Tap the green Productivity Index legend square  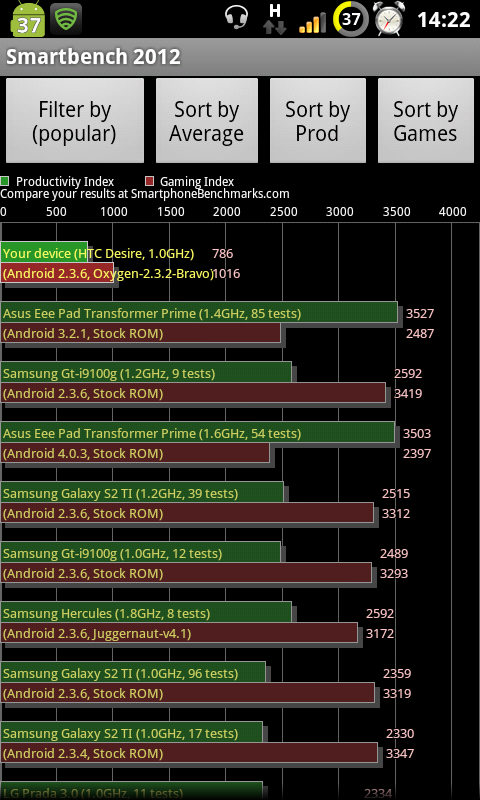[x=5, y=181]
